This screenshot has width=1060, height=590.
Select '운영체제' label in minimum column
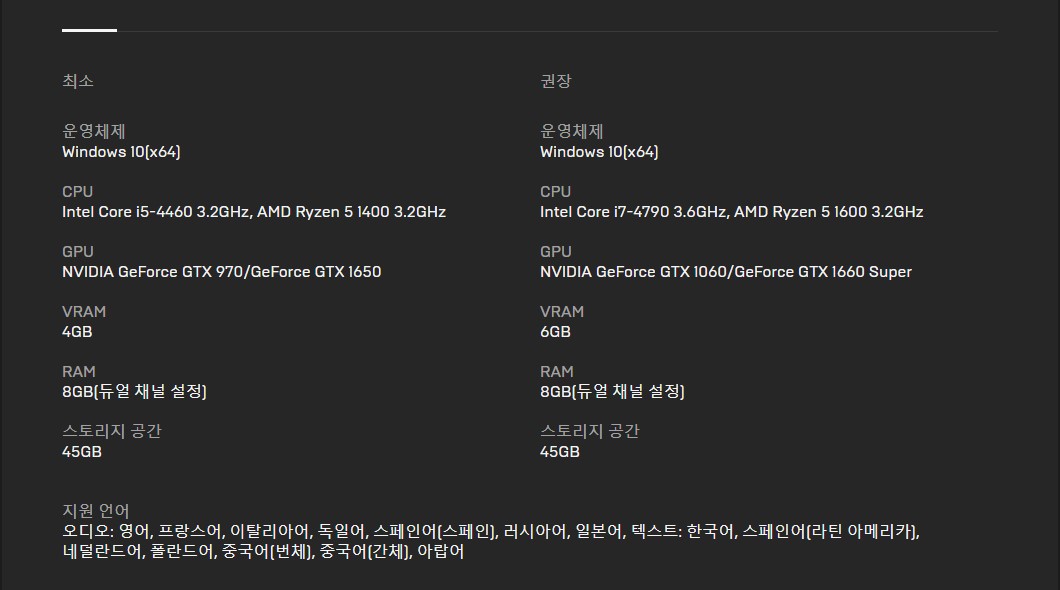[94, 131]
